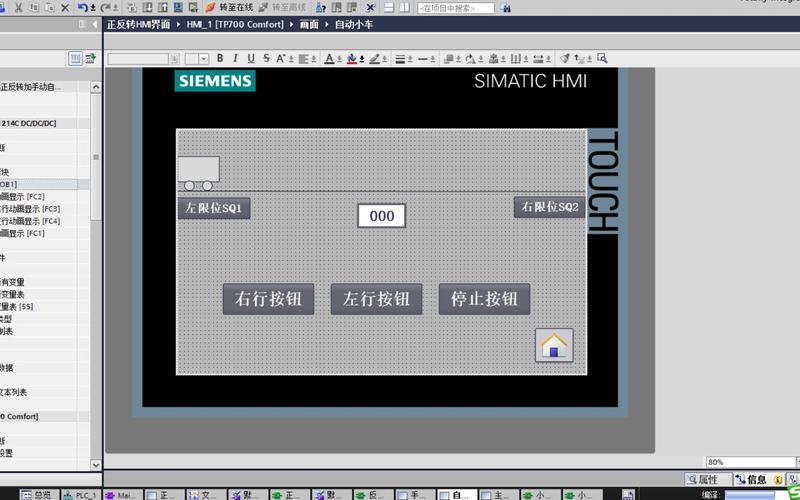
Task: Click the undo arrow icon
Action: [x=82, y=8]
